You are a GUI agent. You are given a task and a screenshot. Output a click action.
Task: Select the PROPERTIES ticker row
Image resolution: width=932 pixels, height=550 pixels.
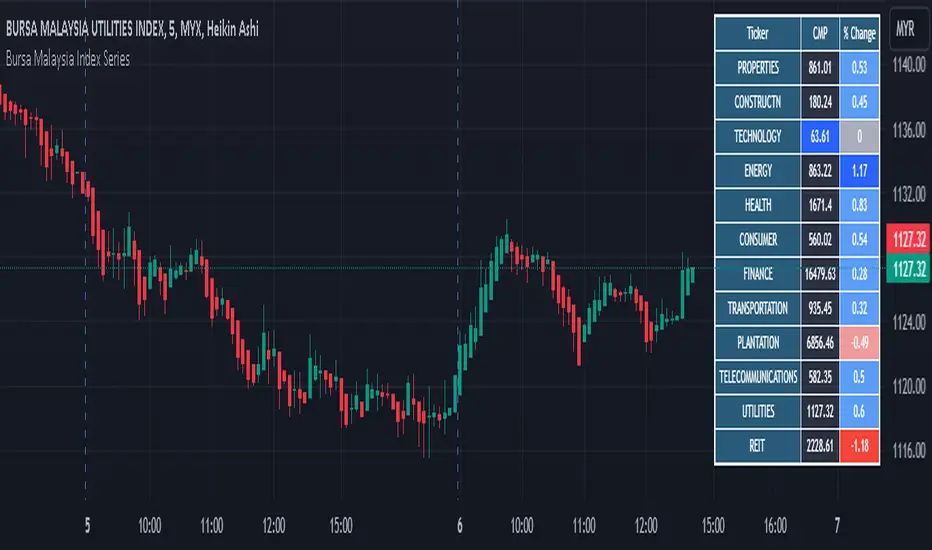796,68
